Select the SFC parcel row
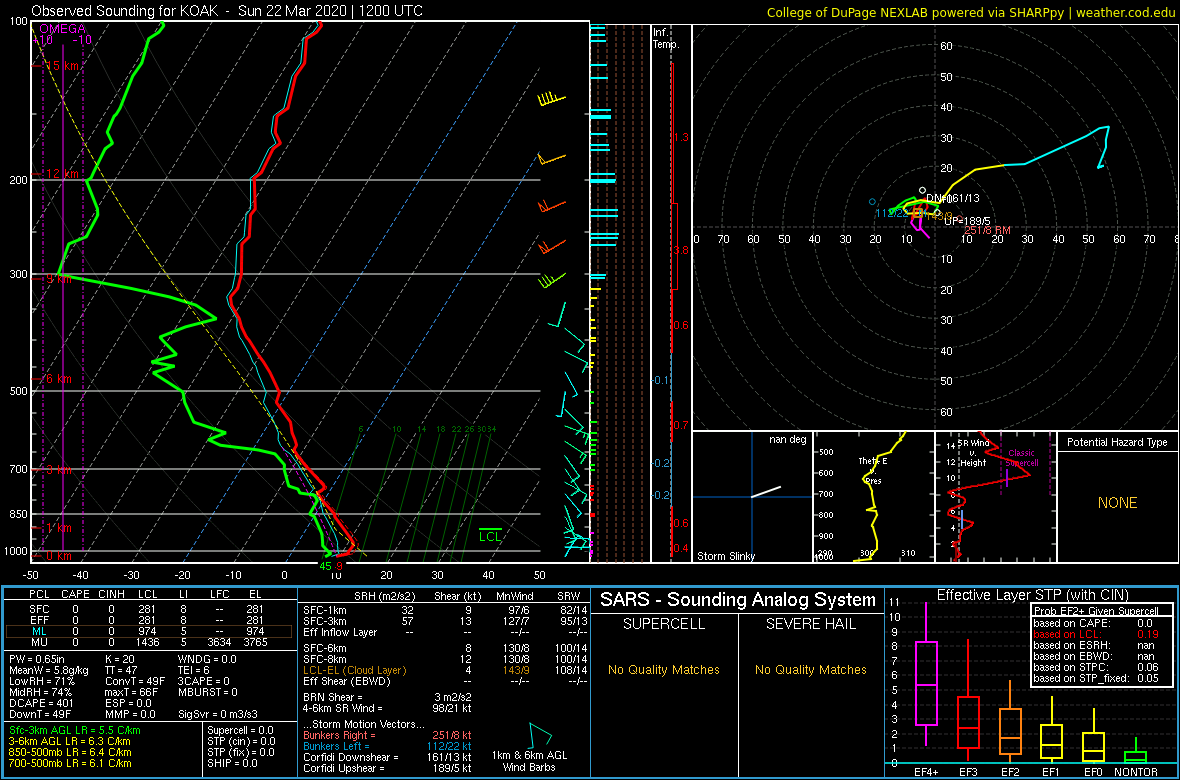This screenshot has height=780, width=1180. (149, 608)
